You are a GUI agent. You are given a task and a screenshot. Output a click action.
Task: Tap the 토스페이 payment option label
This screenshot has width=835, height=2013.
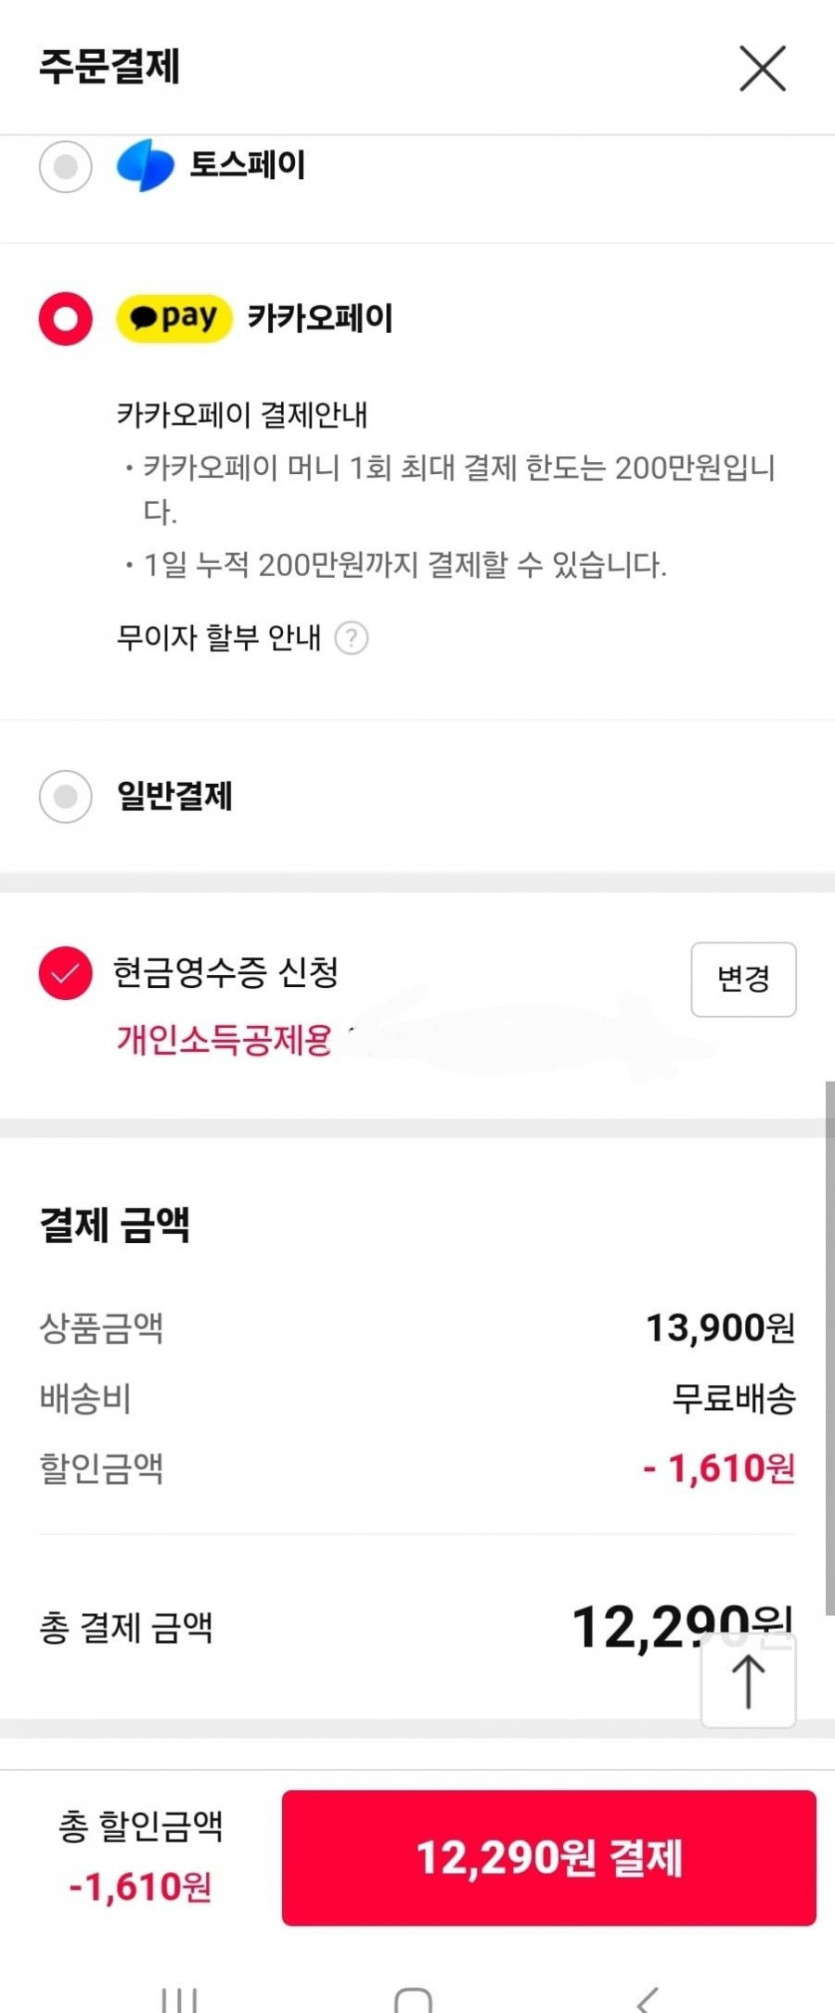point(248,165)
